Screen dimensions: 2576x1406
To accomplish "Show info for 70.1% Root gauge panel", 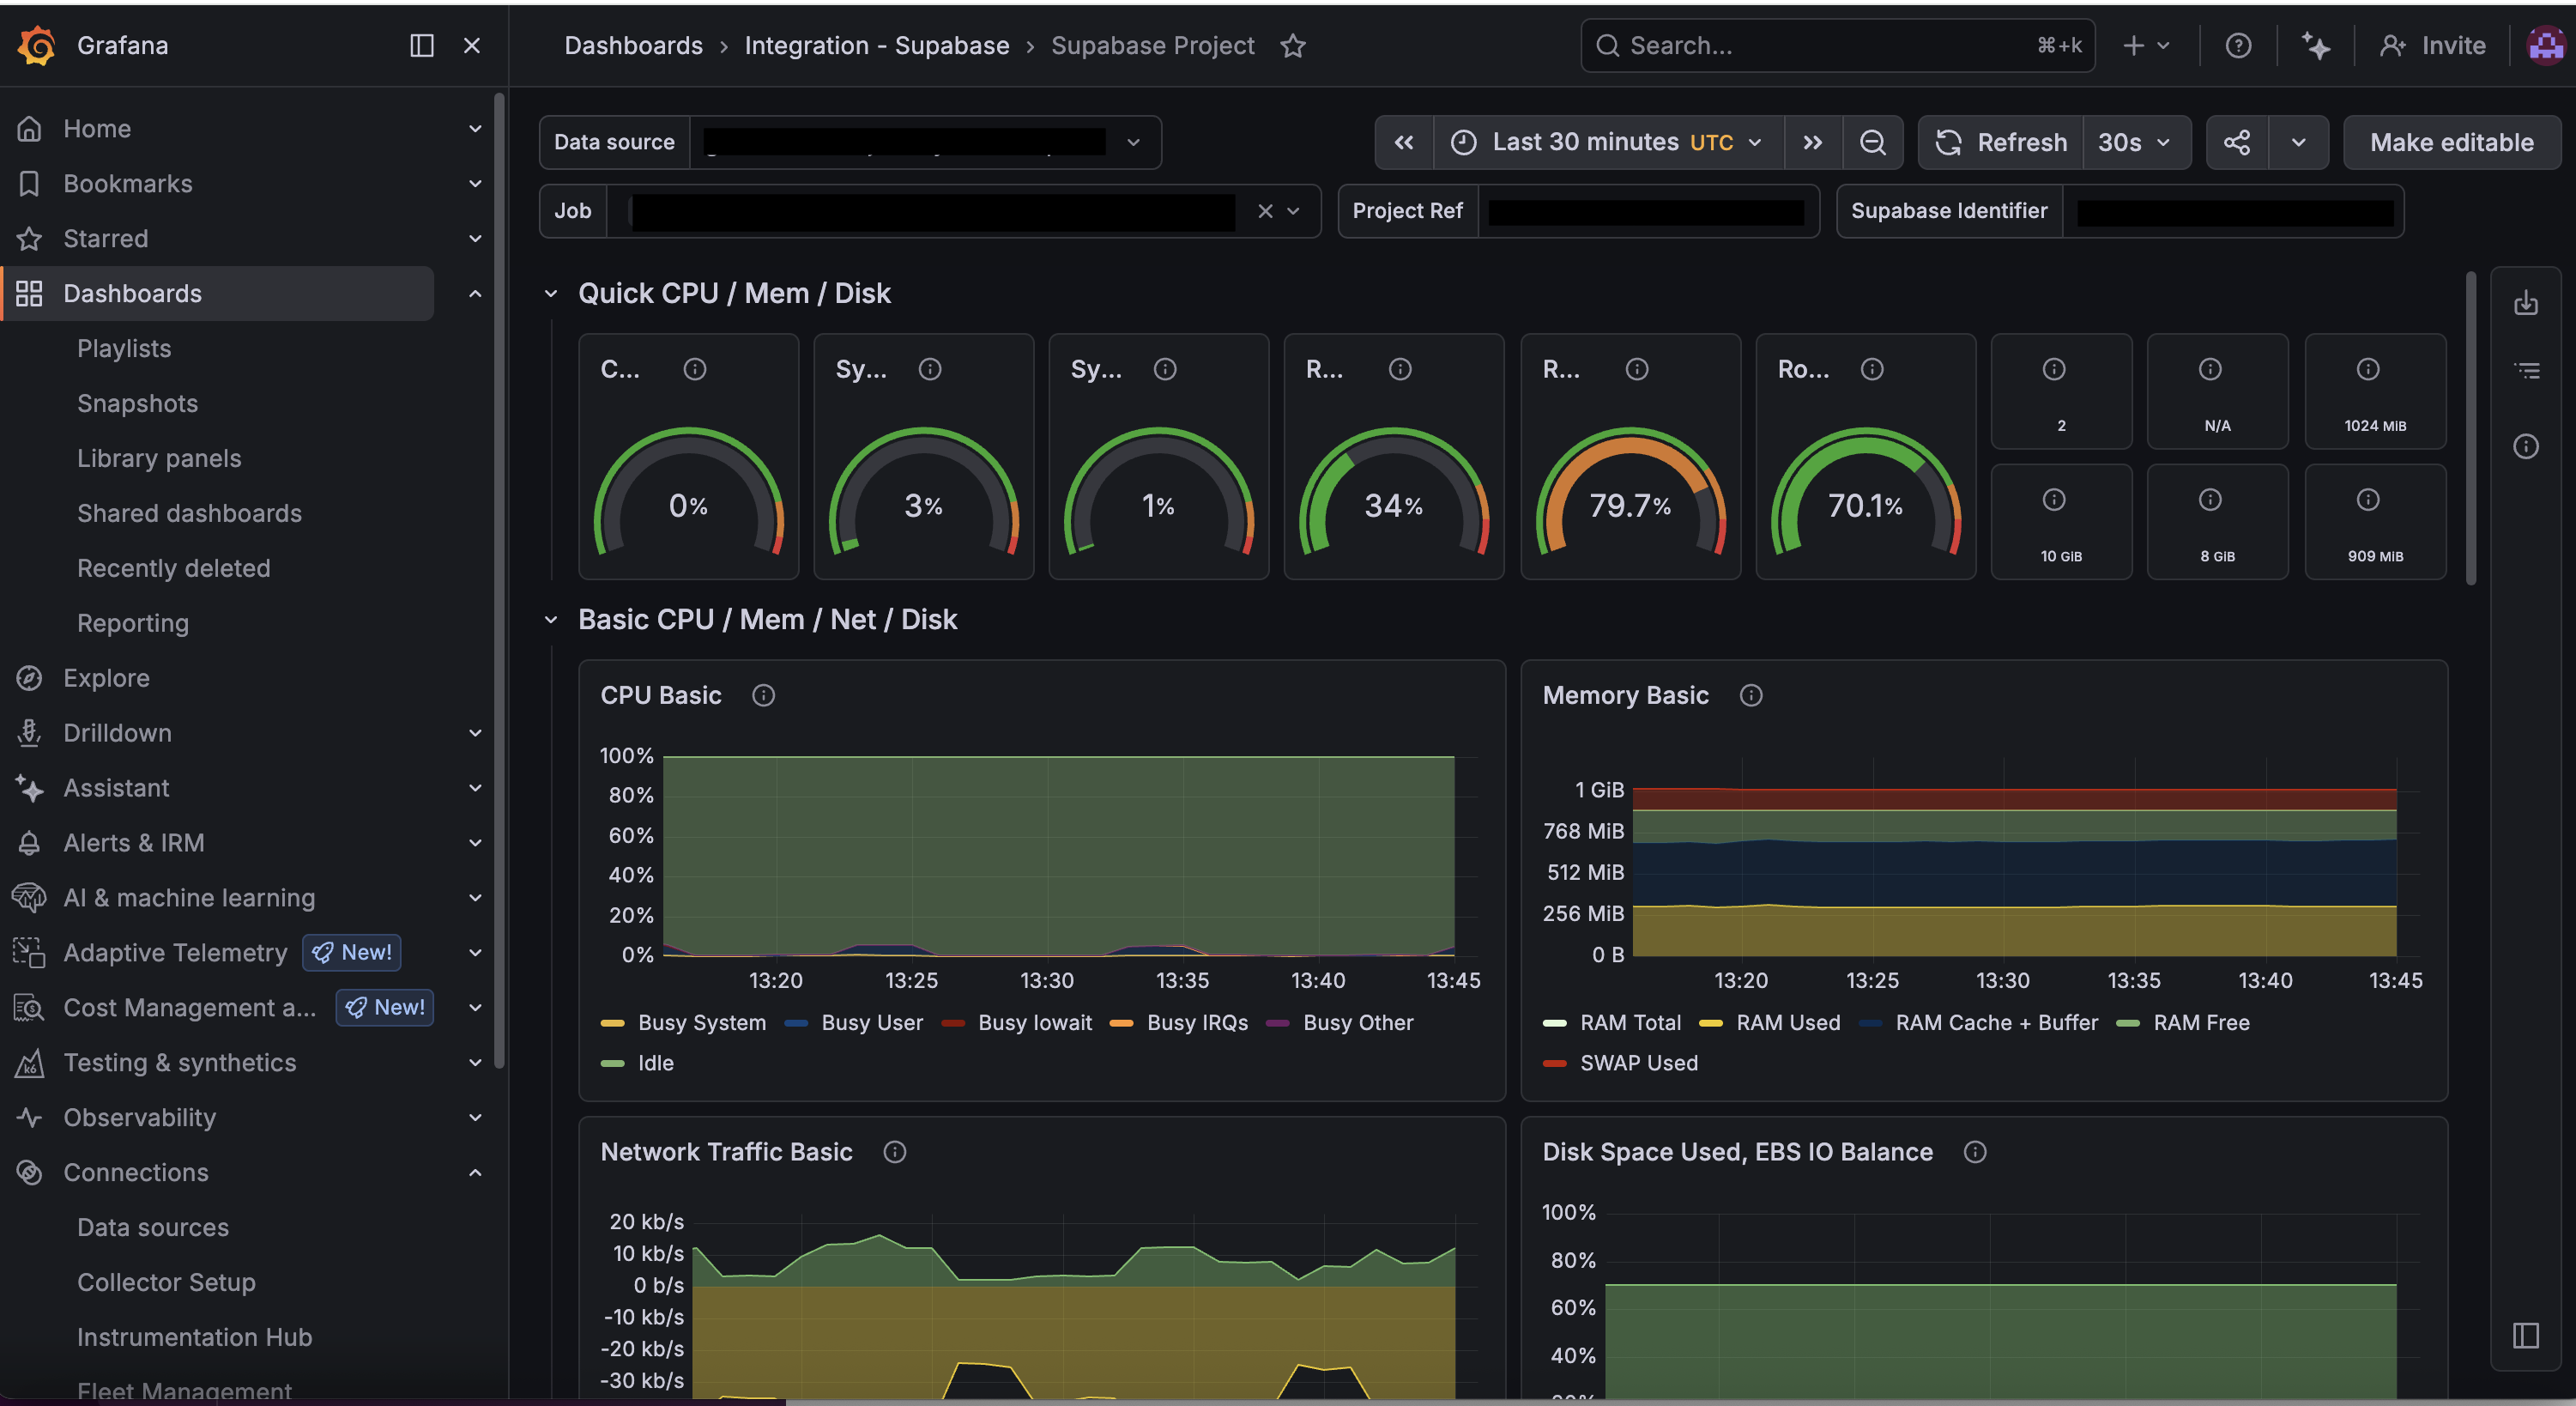I will (x=1872, y=370).
